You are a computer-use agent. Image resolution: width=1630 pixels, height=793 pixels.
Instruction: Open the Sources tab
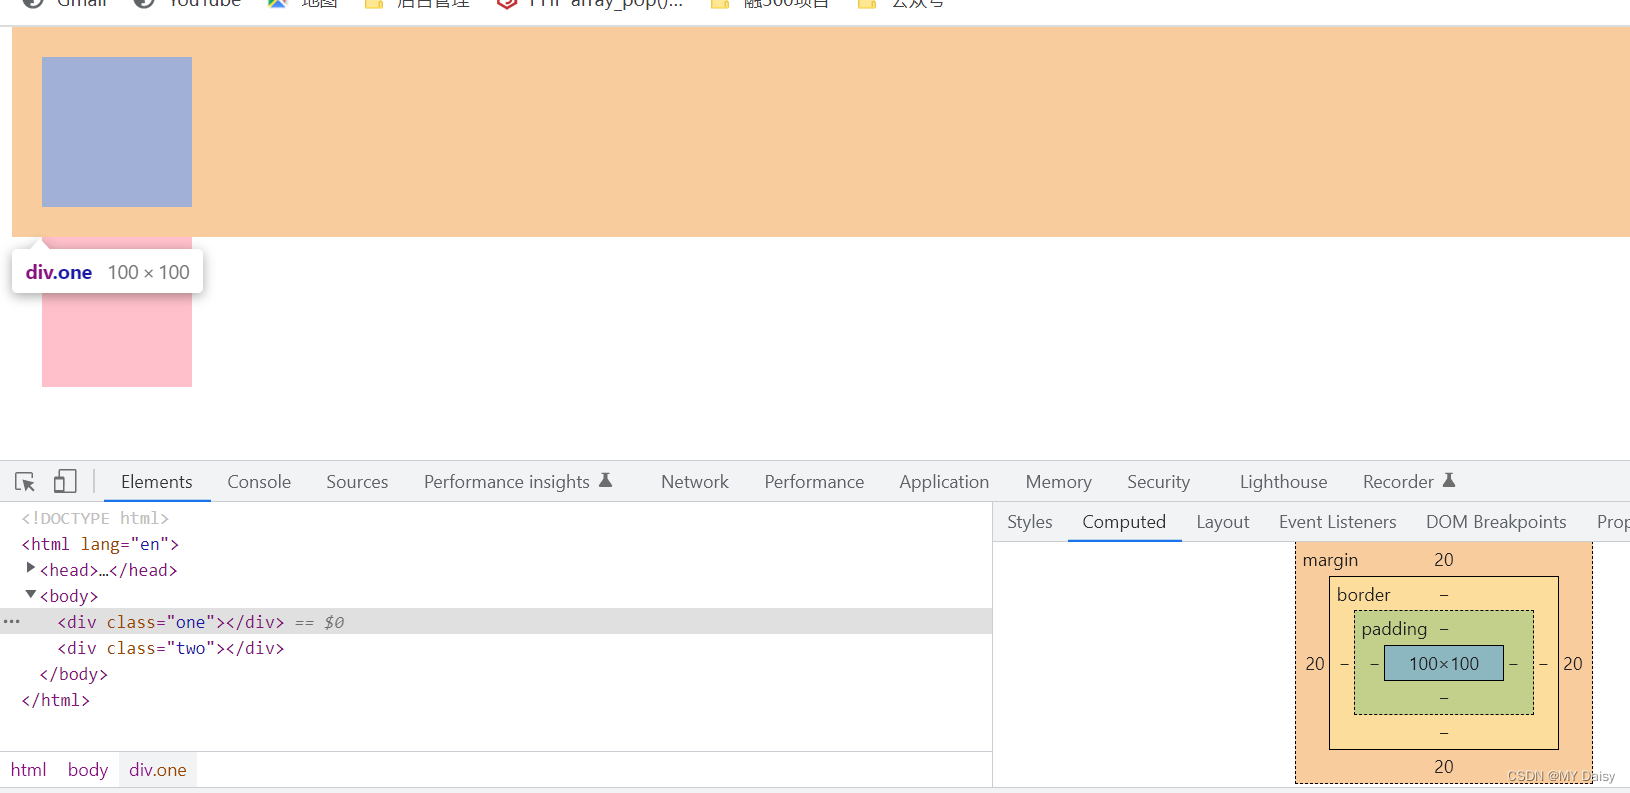click(x=357, y=482)
